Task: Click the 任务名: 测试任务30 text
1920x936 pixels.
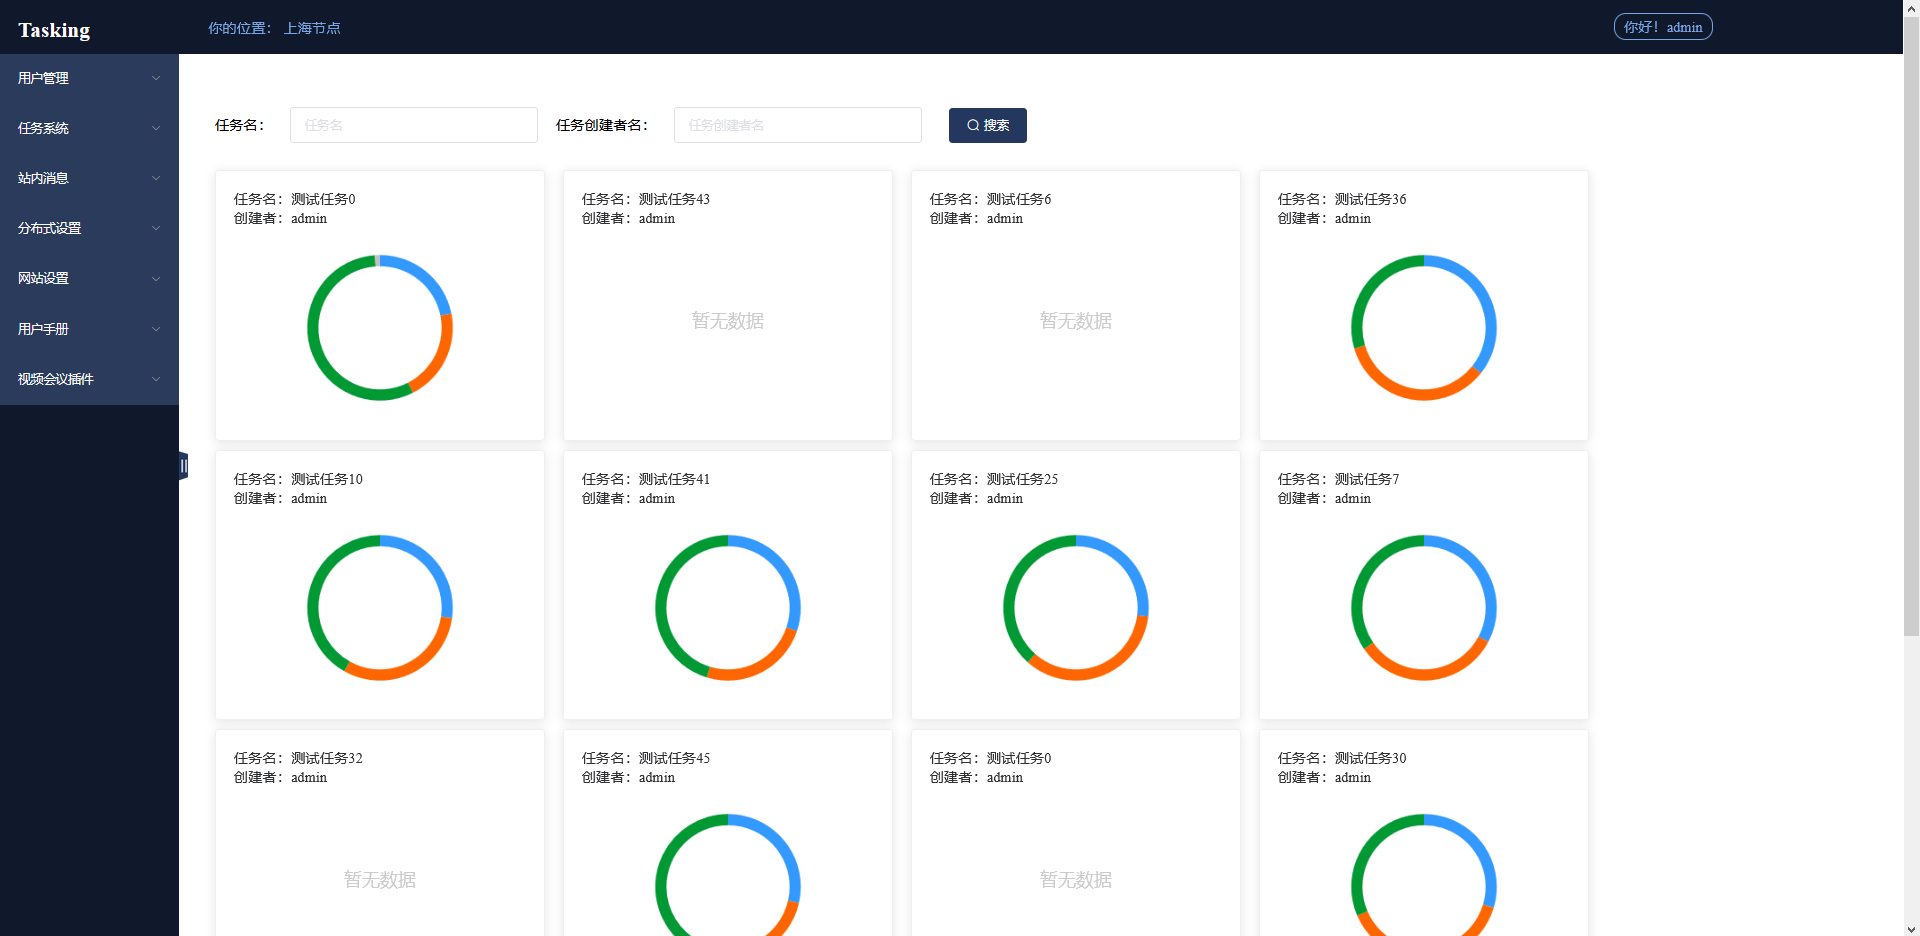Action: [x=1342, y=758]
